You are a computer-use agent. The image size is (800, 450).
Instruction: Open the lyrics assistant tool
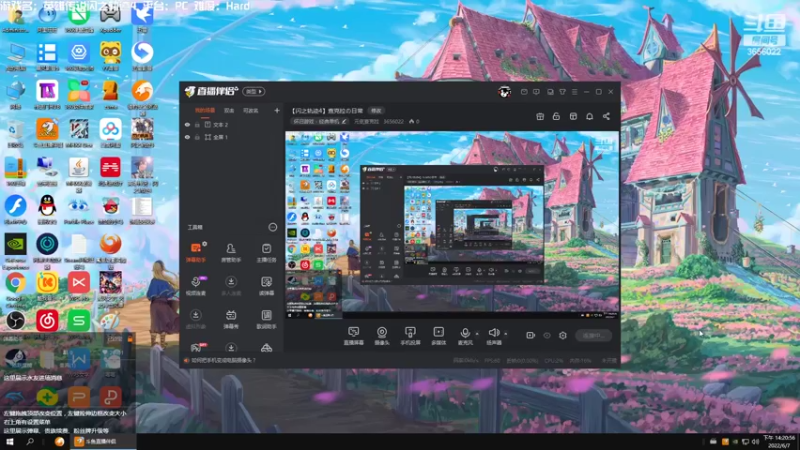pyautogui.click(x=266, y=319)
